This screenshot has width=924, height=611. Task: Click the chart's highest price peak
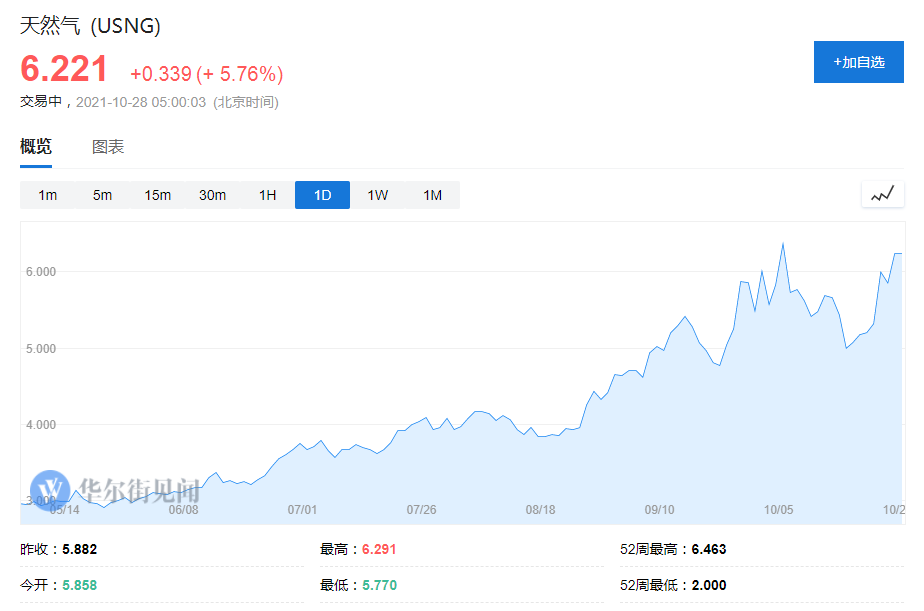(x=783, y=244)
